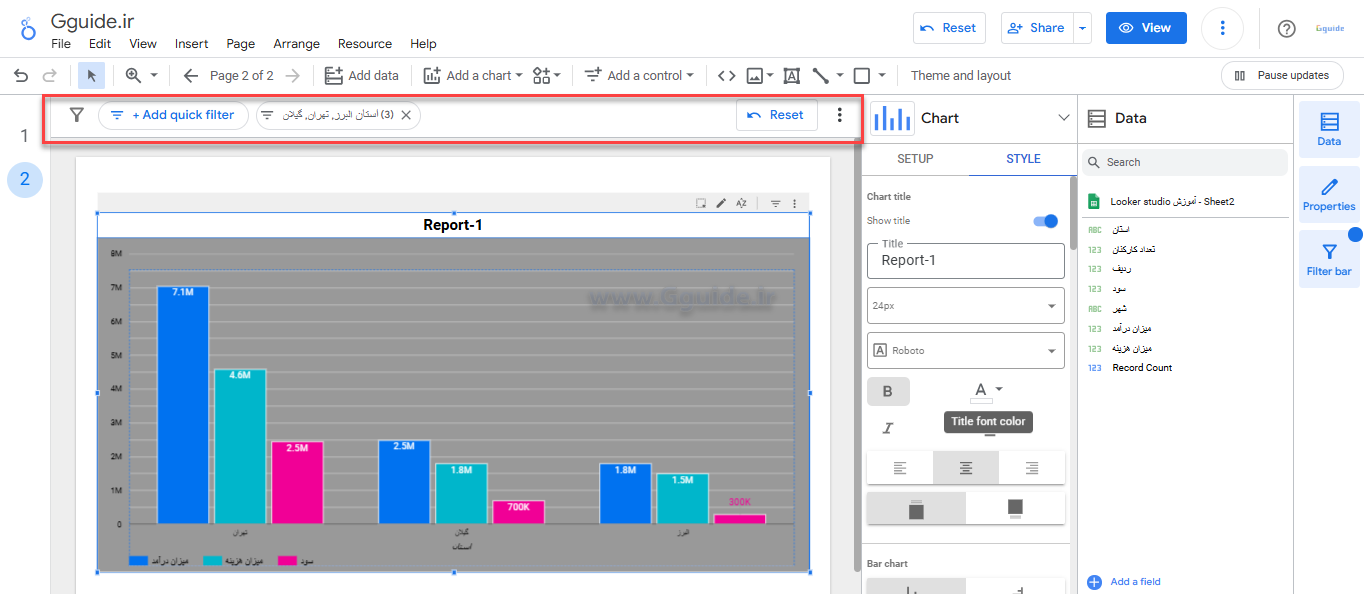Open the Arrange menu
Image resolution: width=1364 pixels, height=594 pixels.
click(x=296, y=44)
